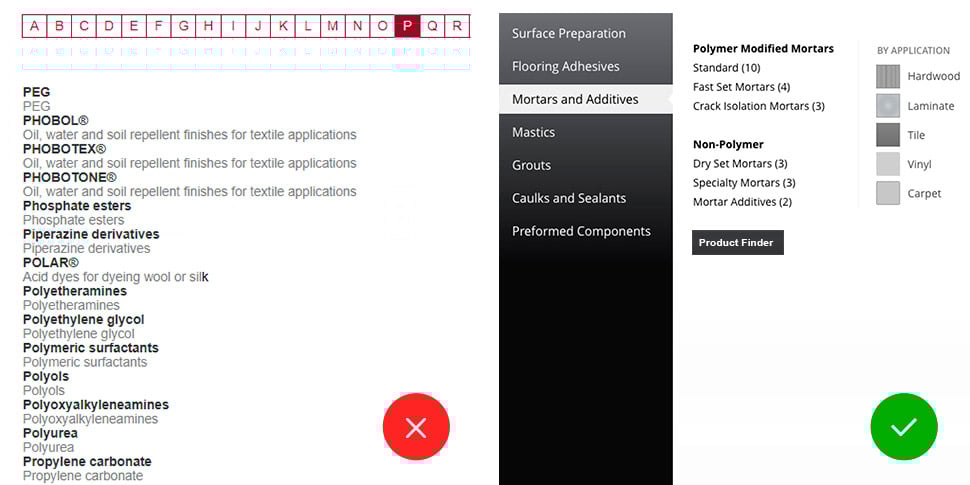Select letter R in alphabet index
This screenshot has height=485, width=970.
pyautogui.click(x=457, y=26)
